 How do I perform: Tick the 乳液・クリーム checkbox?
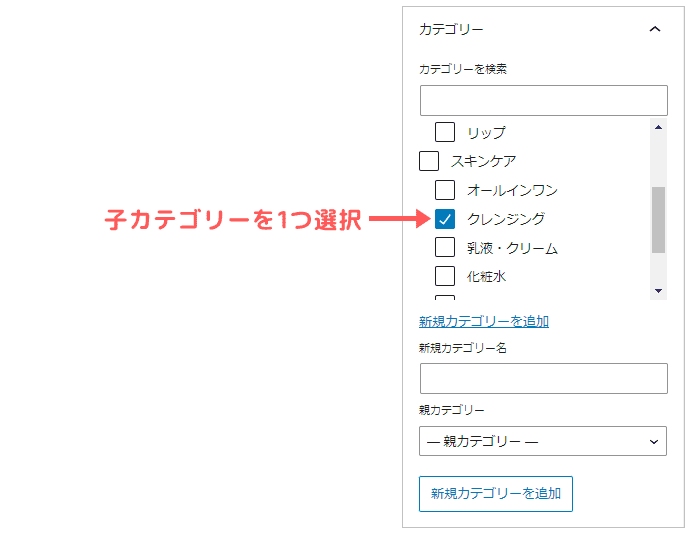click(x=445, y=248)
